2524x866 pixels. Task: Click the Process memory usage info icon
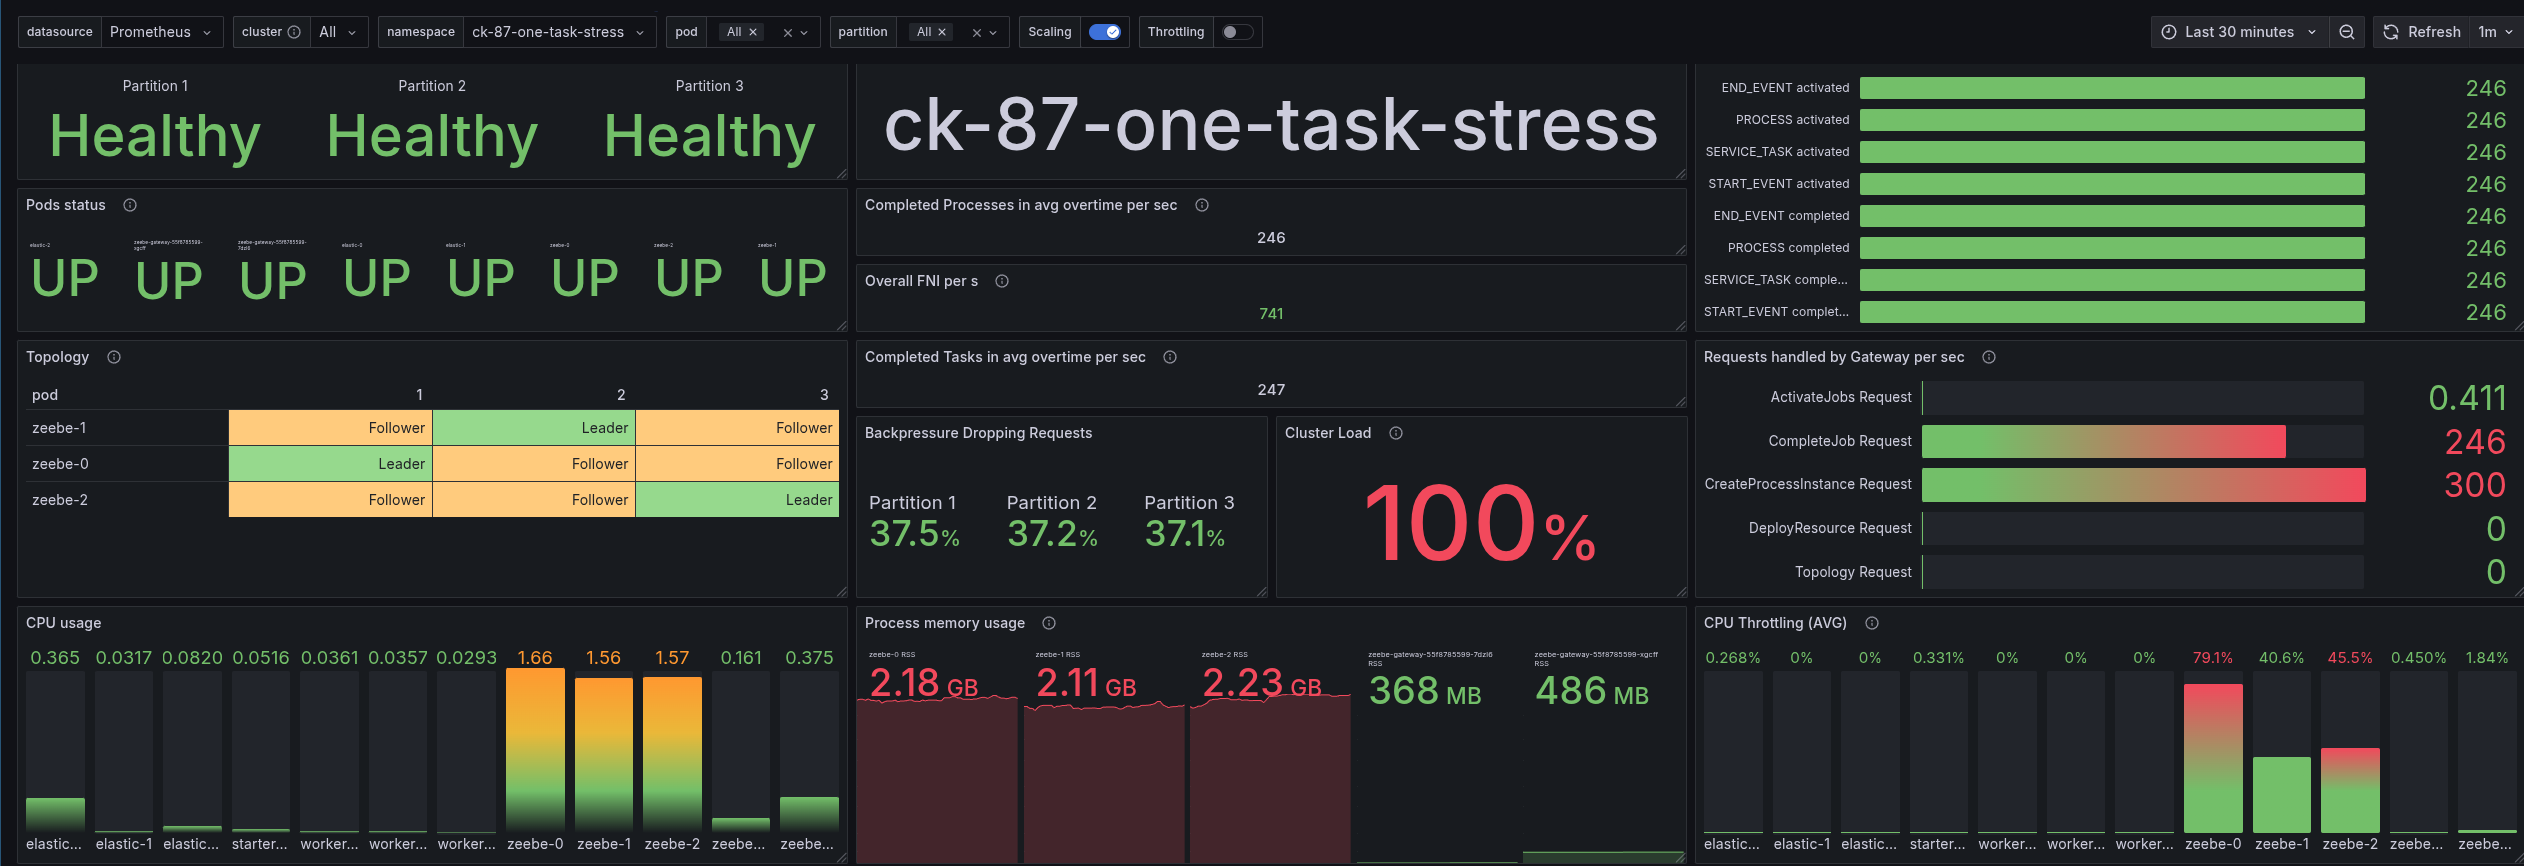(x=1049, y=623)
